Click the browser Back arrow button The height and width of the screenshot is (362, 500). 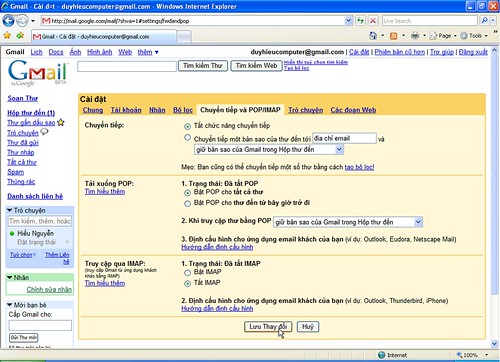[8, 21]
